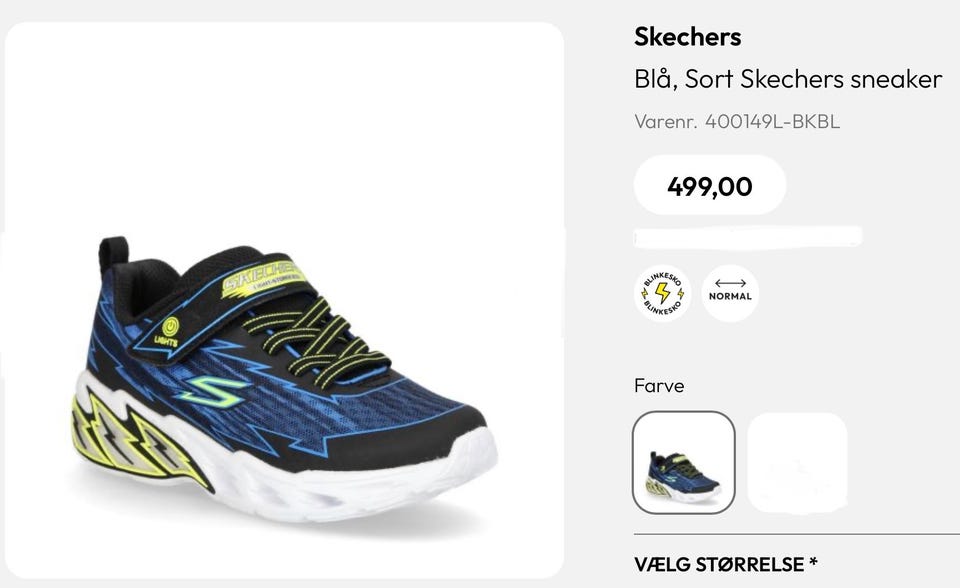
Task: Click the item number 400149L-BKBL
Action: click(x=772, y=121)
